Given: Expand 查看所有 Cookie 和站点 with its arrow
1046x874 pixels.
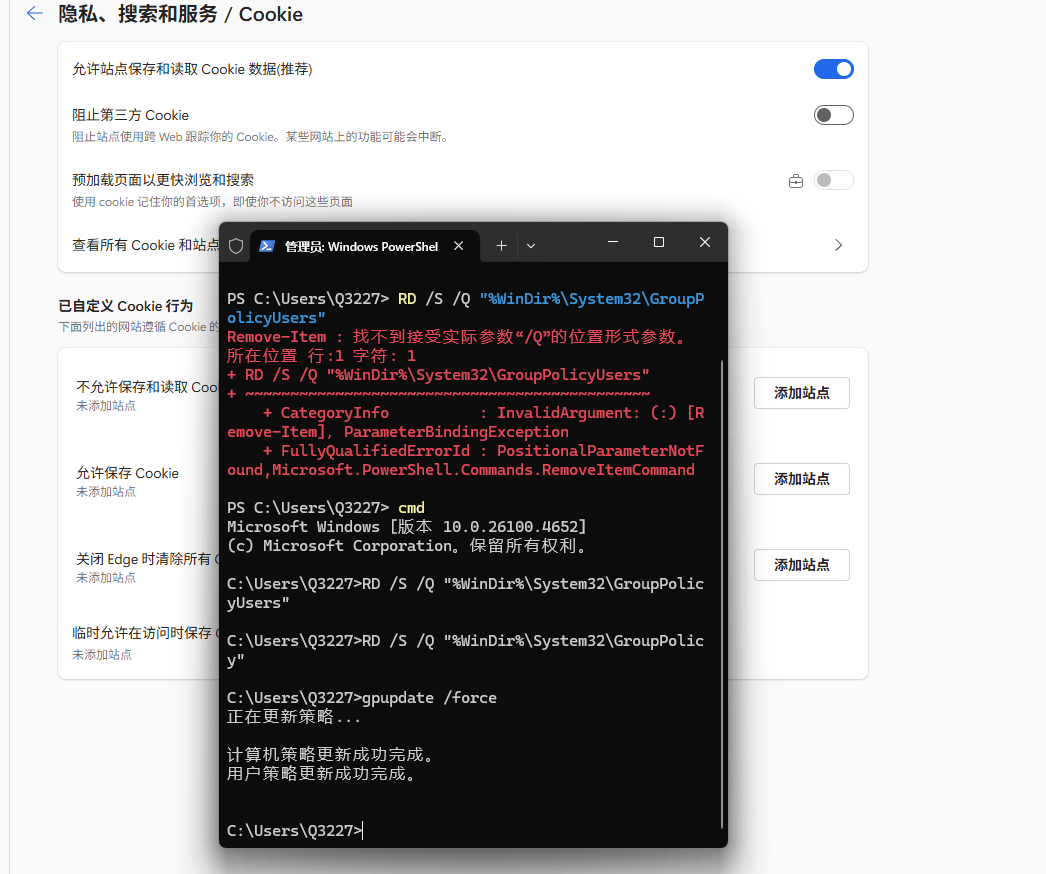Looking at the screenshot, I should [838, 245].
